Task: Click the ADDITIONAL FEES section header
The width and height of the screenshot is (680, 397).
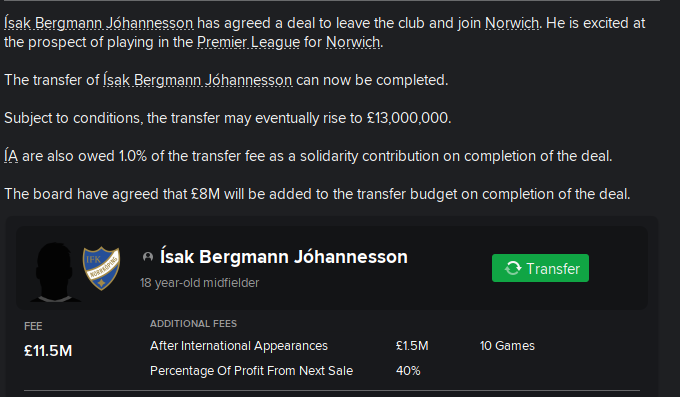Action: click(193, 324)
